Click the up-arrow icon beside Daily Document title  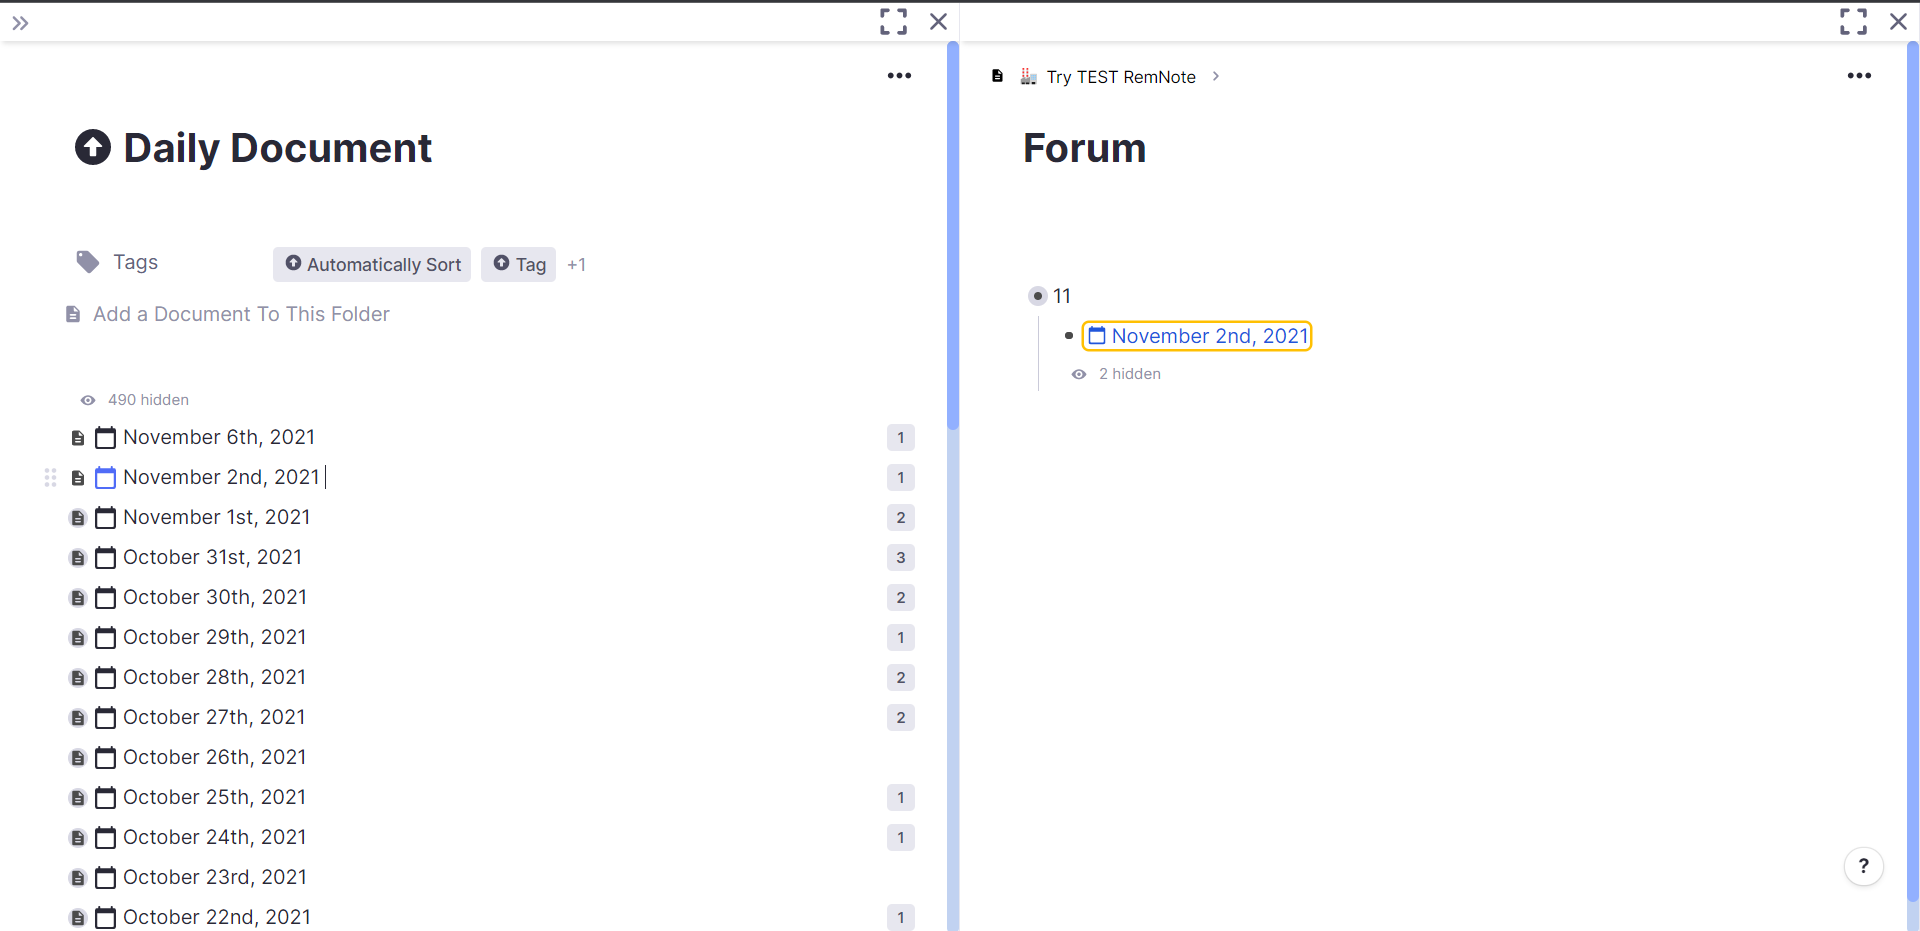[92, 147]
